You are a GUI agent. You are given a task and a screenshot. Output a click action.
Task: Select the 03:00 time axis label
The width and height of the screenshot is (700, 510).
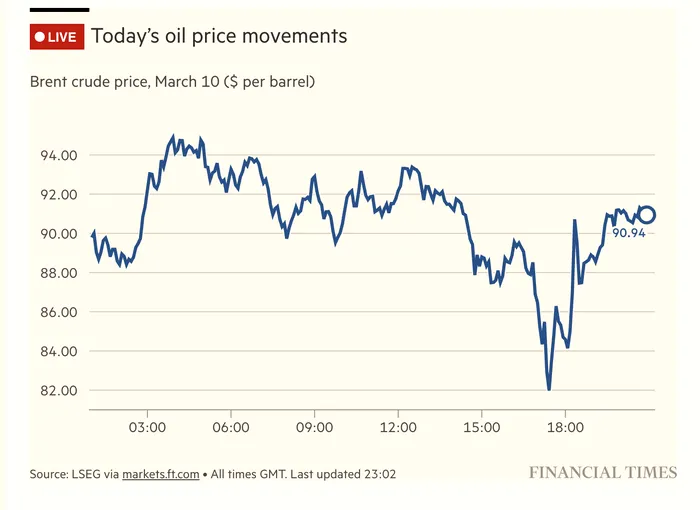[x=148, y=427]
